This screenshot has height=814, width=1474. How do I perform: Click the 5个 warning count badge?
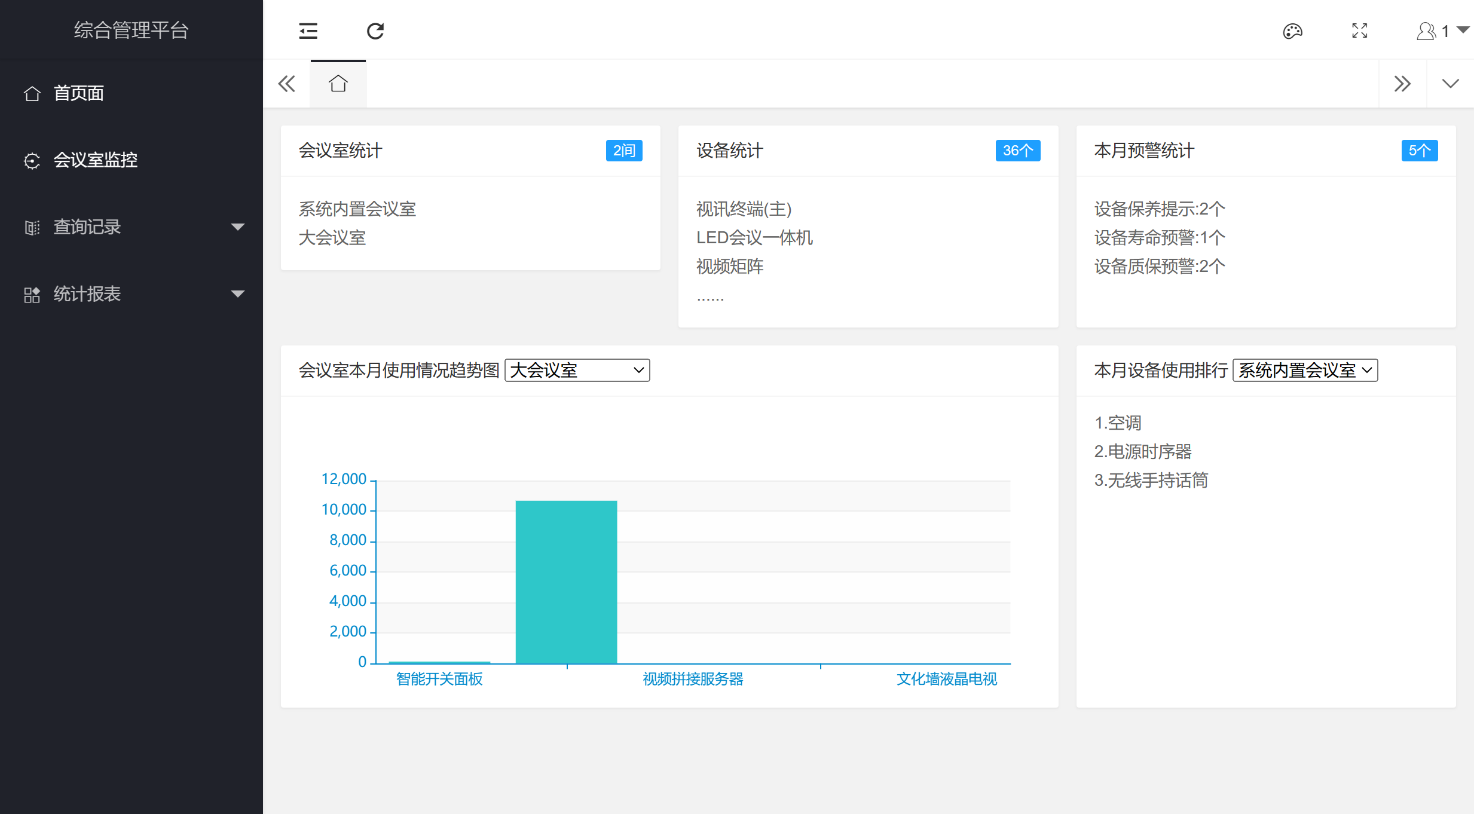click(x=1419, y=151)
